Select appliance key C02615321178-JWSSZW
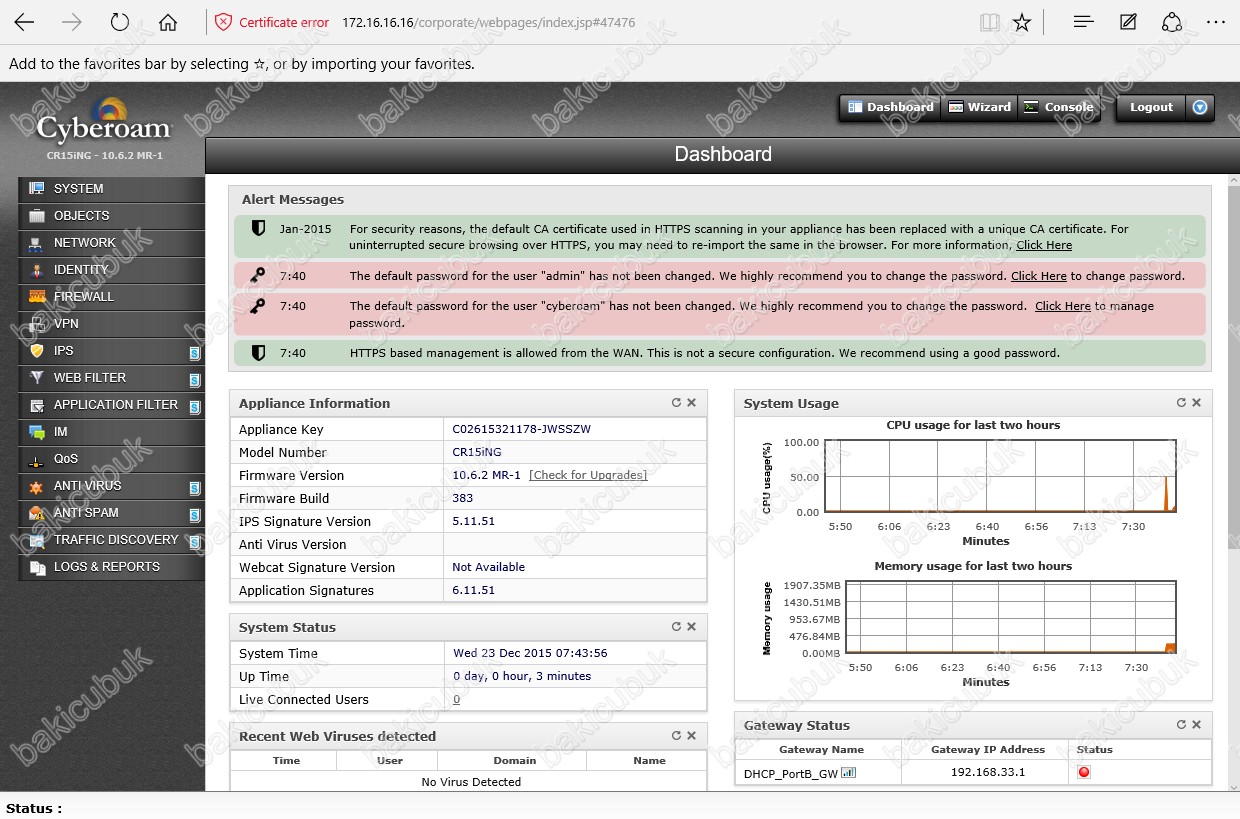The height and width of the screenshot is (819, 1240). (x=522, y=429)
